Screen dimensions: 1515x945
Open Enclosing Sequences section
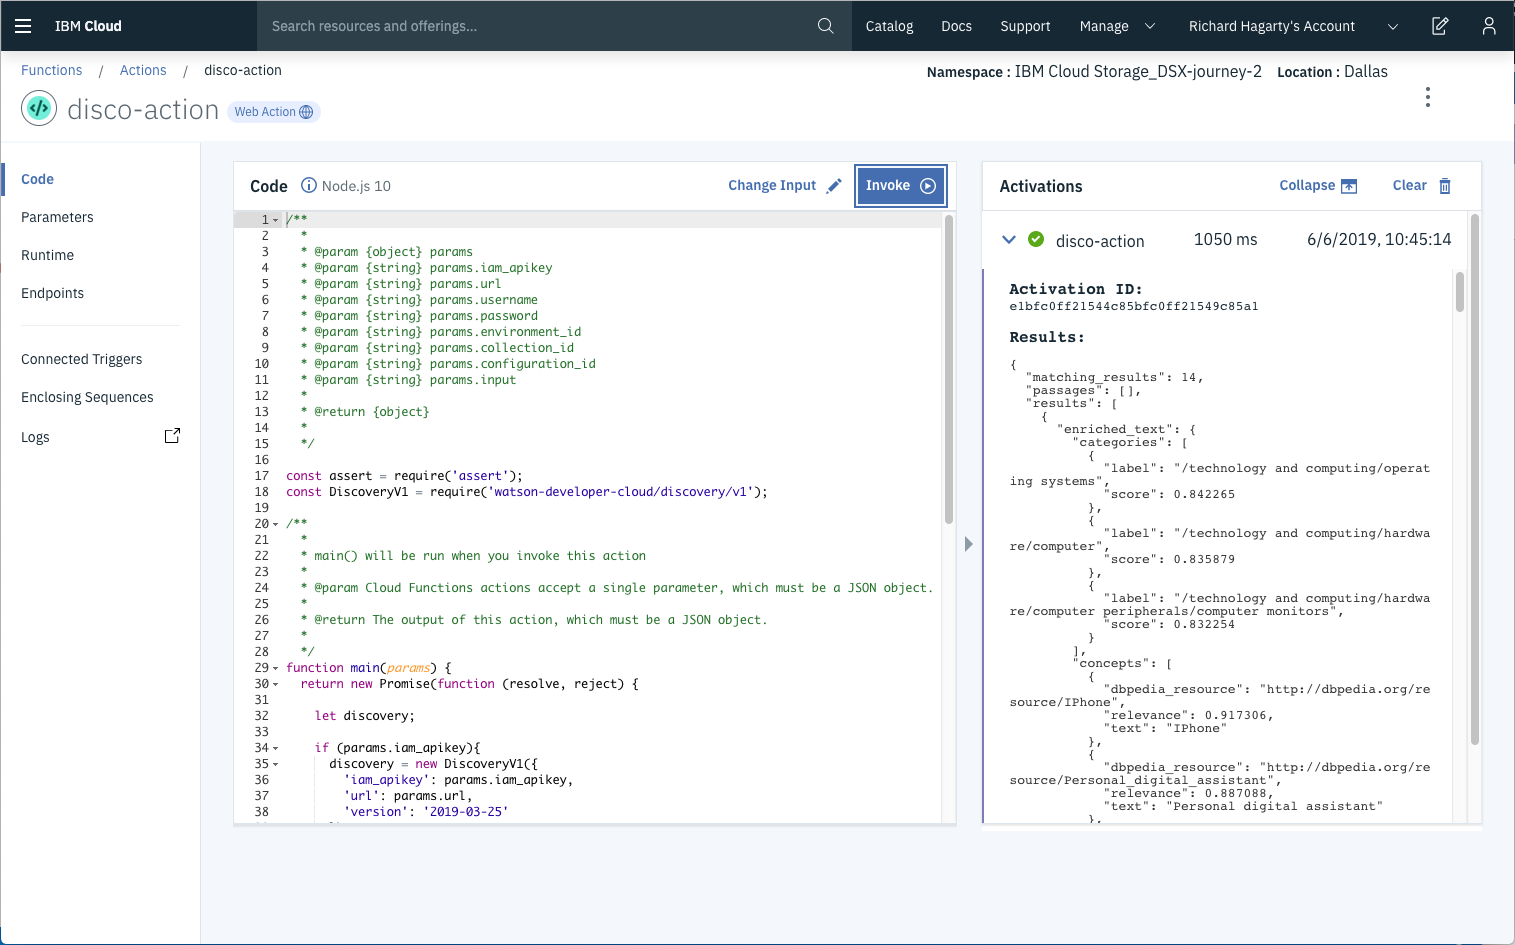pyautogui.click(x=87, y=397)
